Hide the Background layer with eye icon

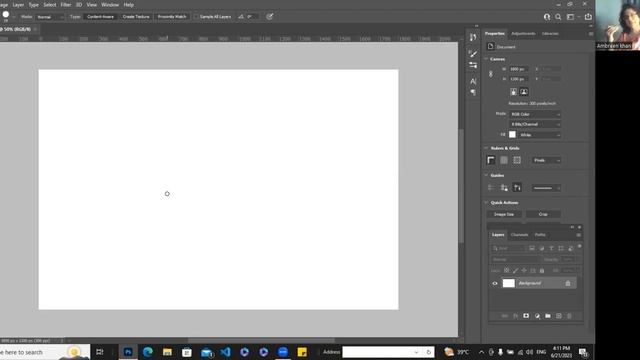pyautogui.click(x=495, y=283)
